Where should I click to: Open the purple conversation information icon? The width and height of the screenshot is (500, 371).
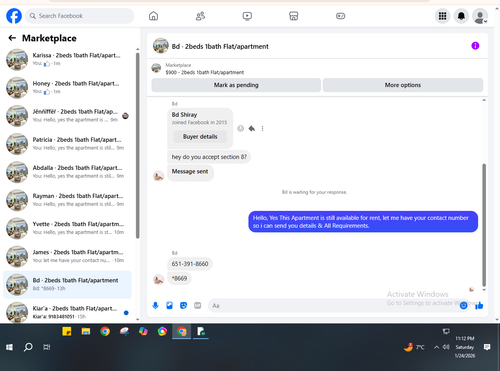[475, 46]
